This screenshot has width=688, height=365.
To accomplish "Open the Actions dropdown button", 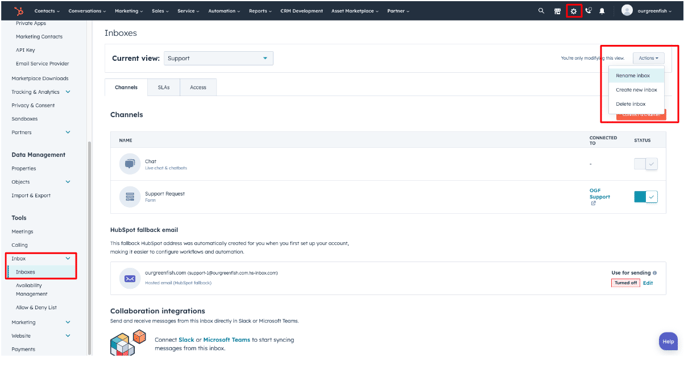I will [x=649, y=58].
